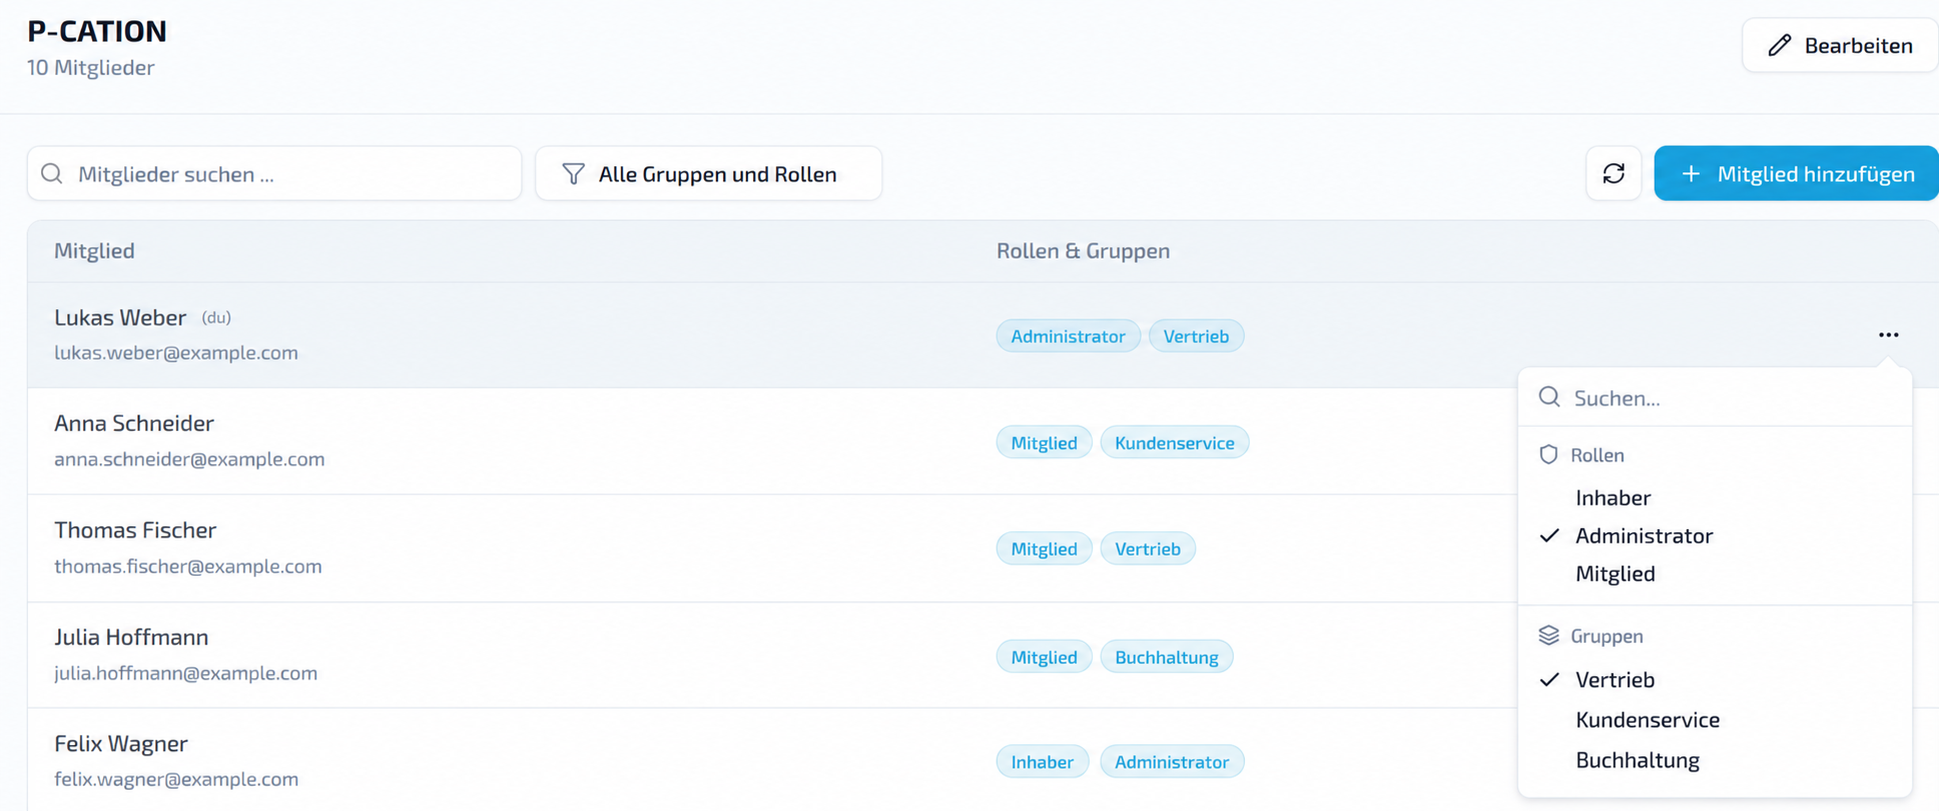This screenshot has width=1939, height=811.
Task: Click Anna Schneider's Kundenservice badge
Action: [x=1174, y=443]
